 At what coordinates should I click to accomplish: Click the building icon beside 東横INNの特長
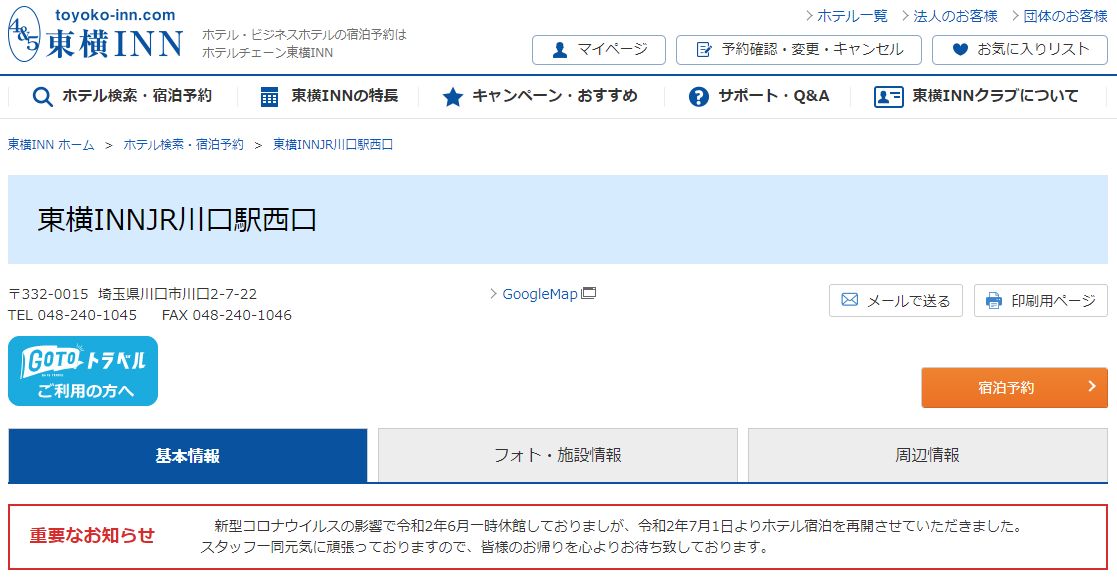pos(269,97)
